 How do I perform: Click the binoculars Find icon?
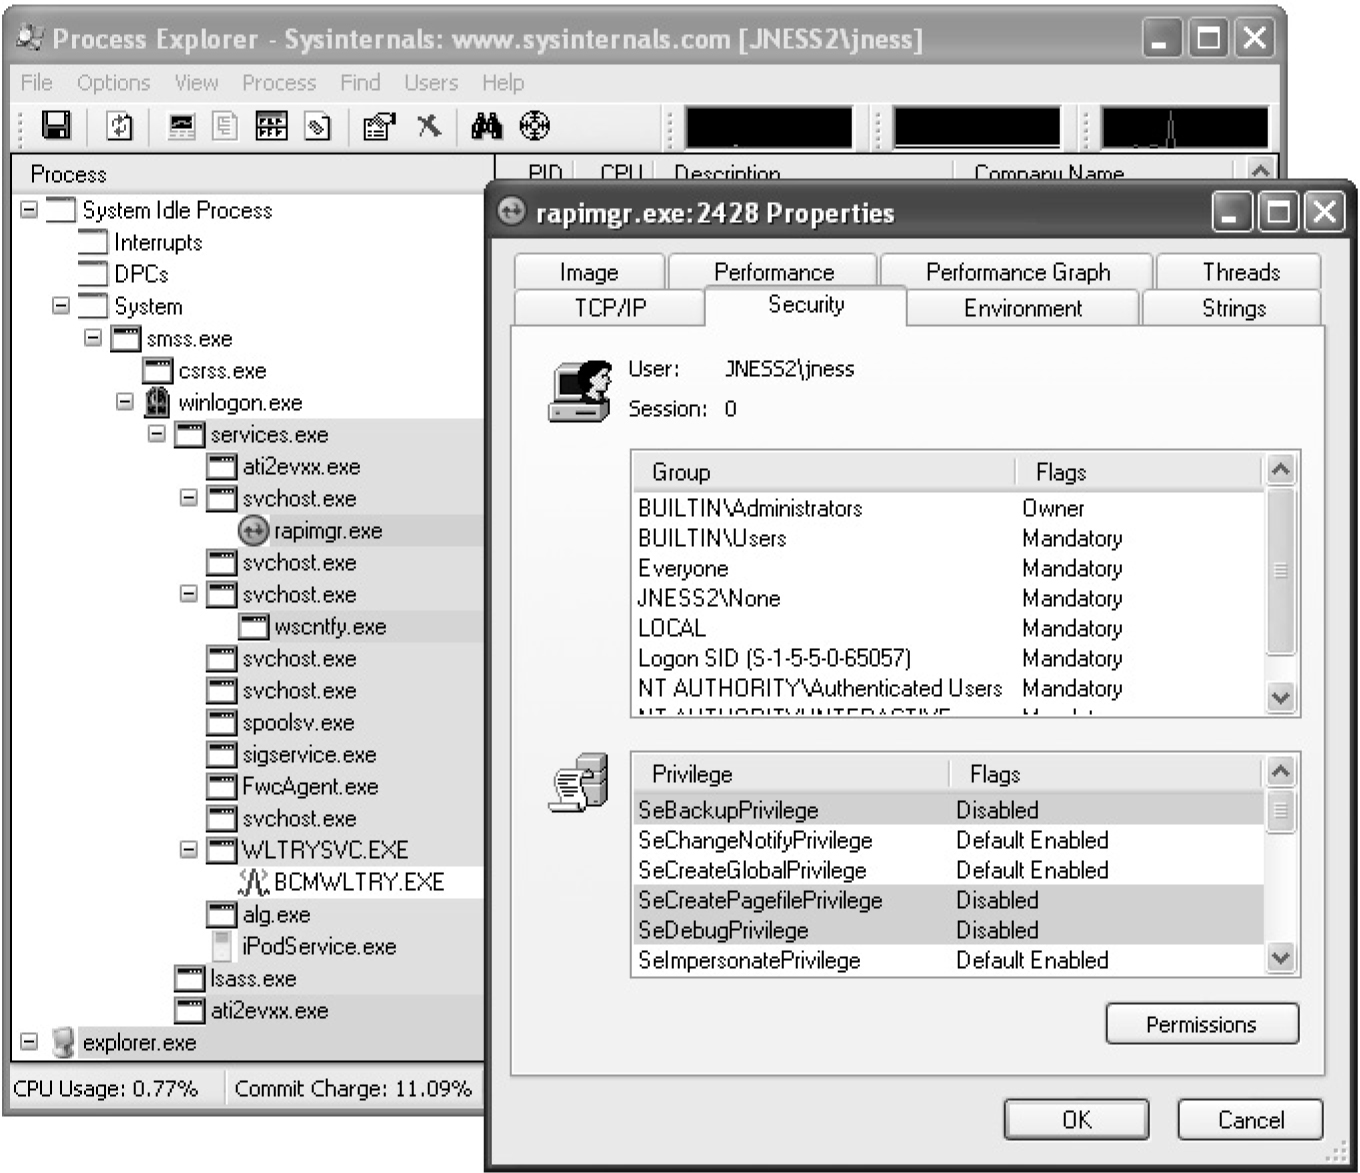(x=487, y=126)
